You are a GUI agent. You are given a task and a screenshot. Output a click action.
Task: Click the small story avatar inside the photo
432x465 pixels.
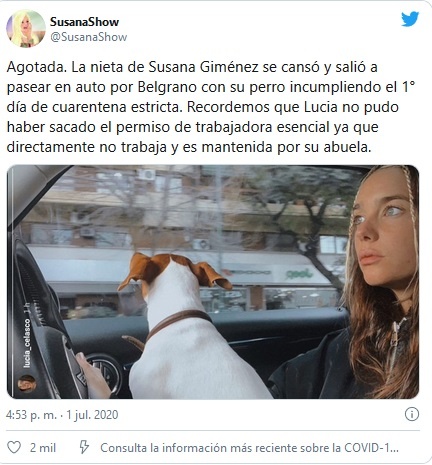pyautogui.click(x=27, y=383)
